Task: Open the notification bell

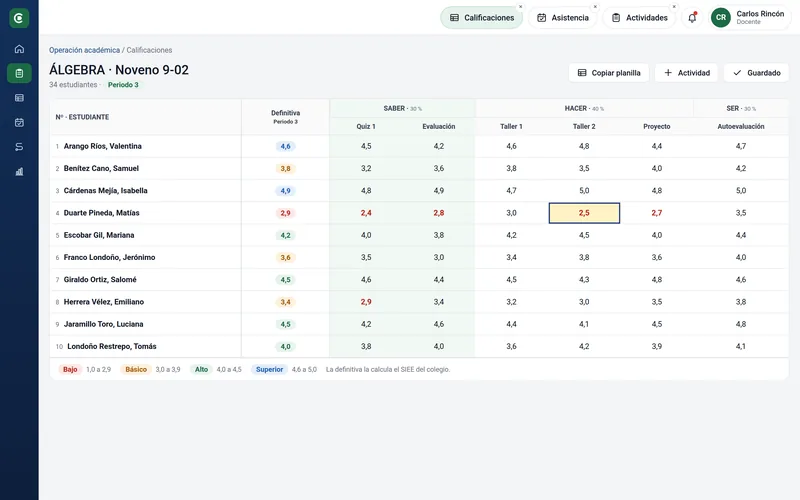Action: 692,18
